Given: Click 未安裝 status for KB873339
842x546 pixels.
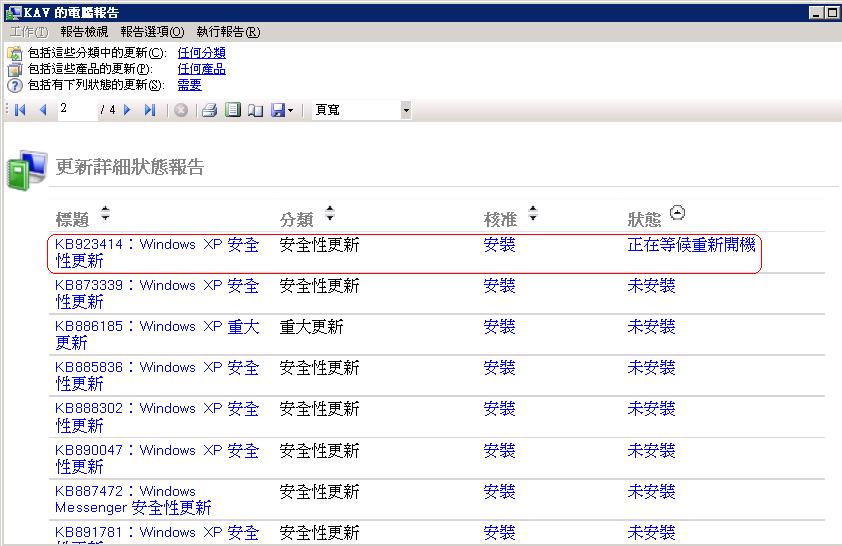Looking at the screenshot, I should [651, 286].
